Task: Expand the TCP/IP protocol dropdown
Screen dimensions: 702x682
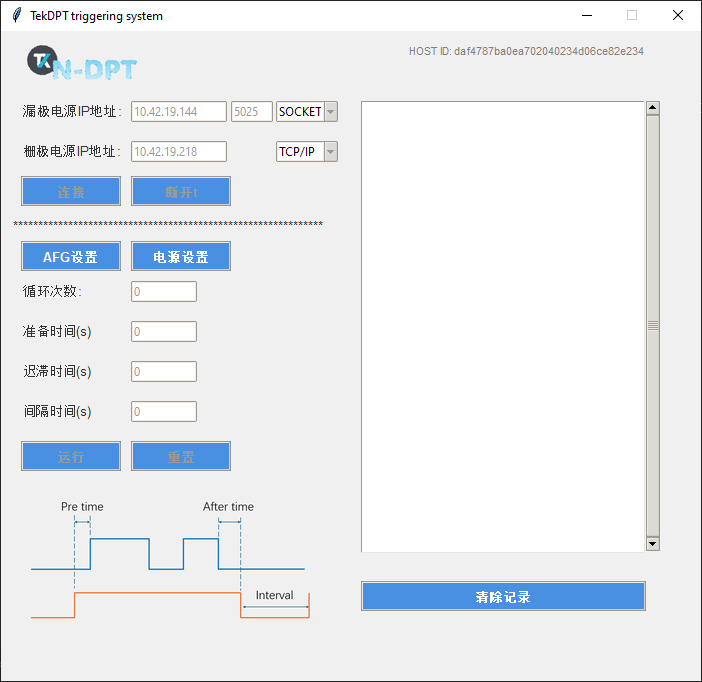Action: point(307,151)
